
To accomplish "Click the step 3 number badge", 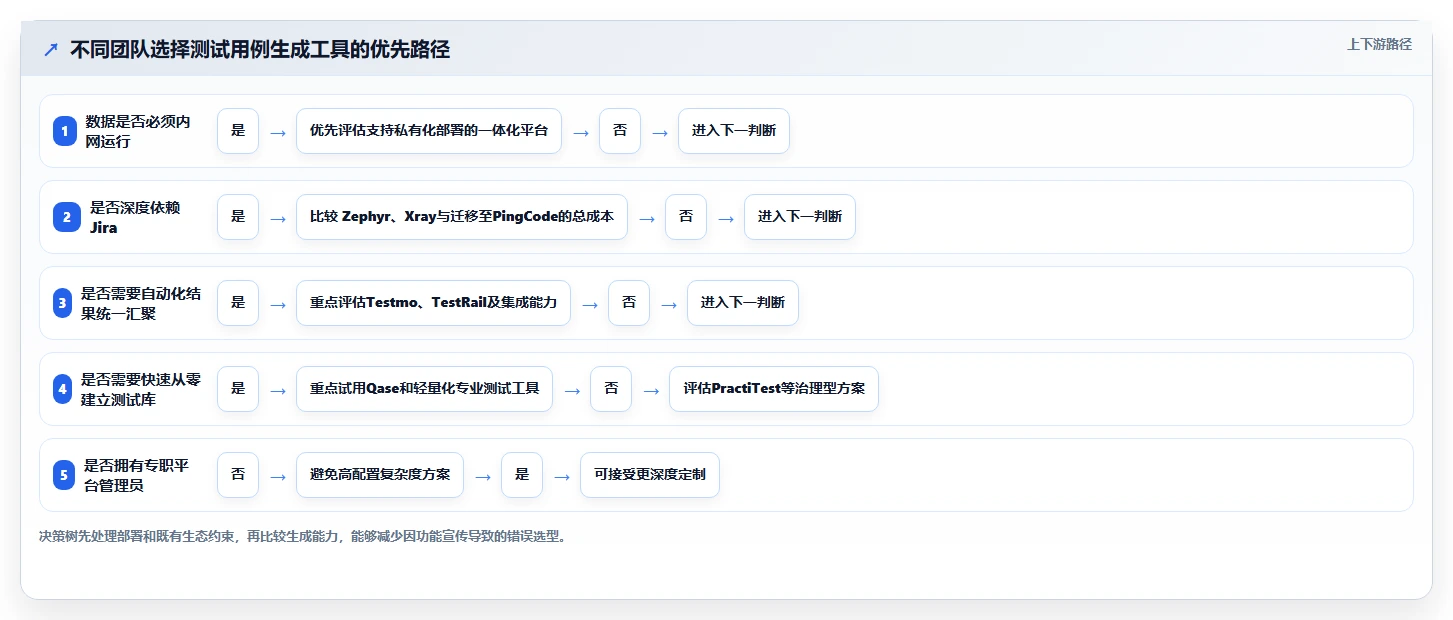I will (x=63, y=303).
